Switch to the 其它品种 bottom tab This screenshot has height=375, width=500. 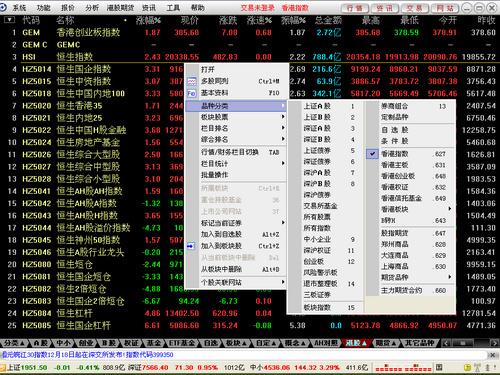(x=419, y=343)
